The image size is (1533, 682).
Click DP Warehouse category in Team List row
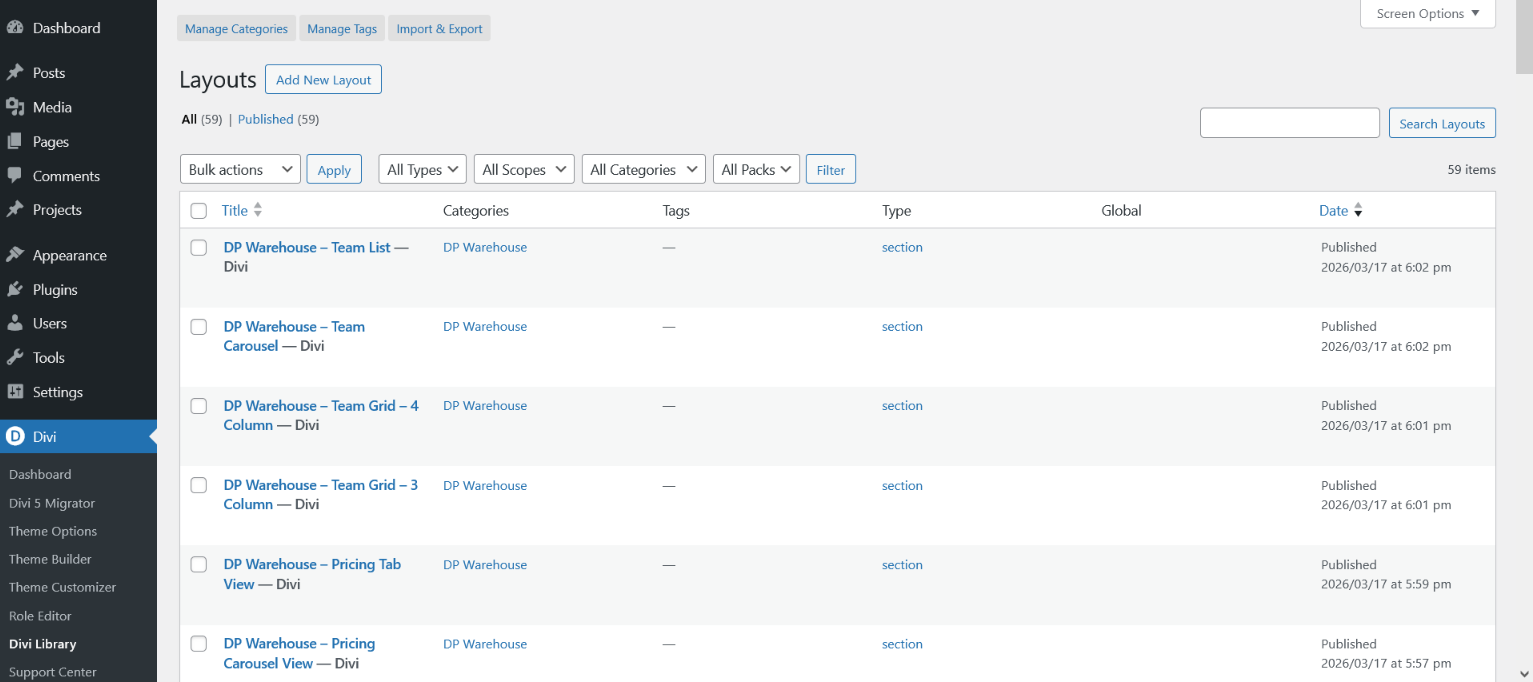[485, 247]
